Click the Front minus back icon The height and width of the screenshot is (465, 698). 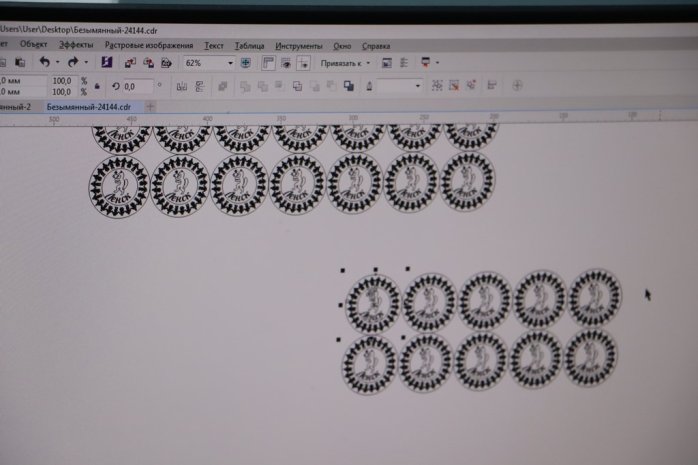[x=315, y=86]
